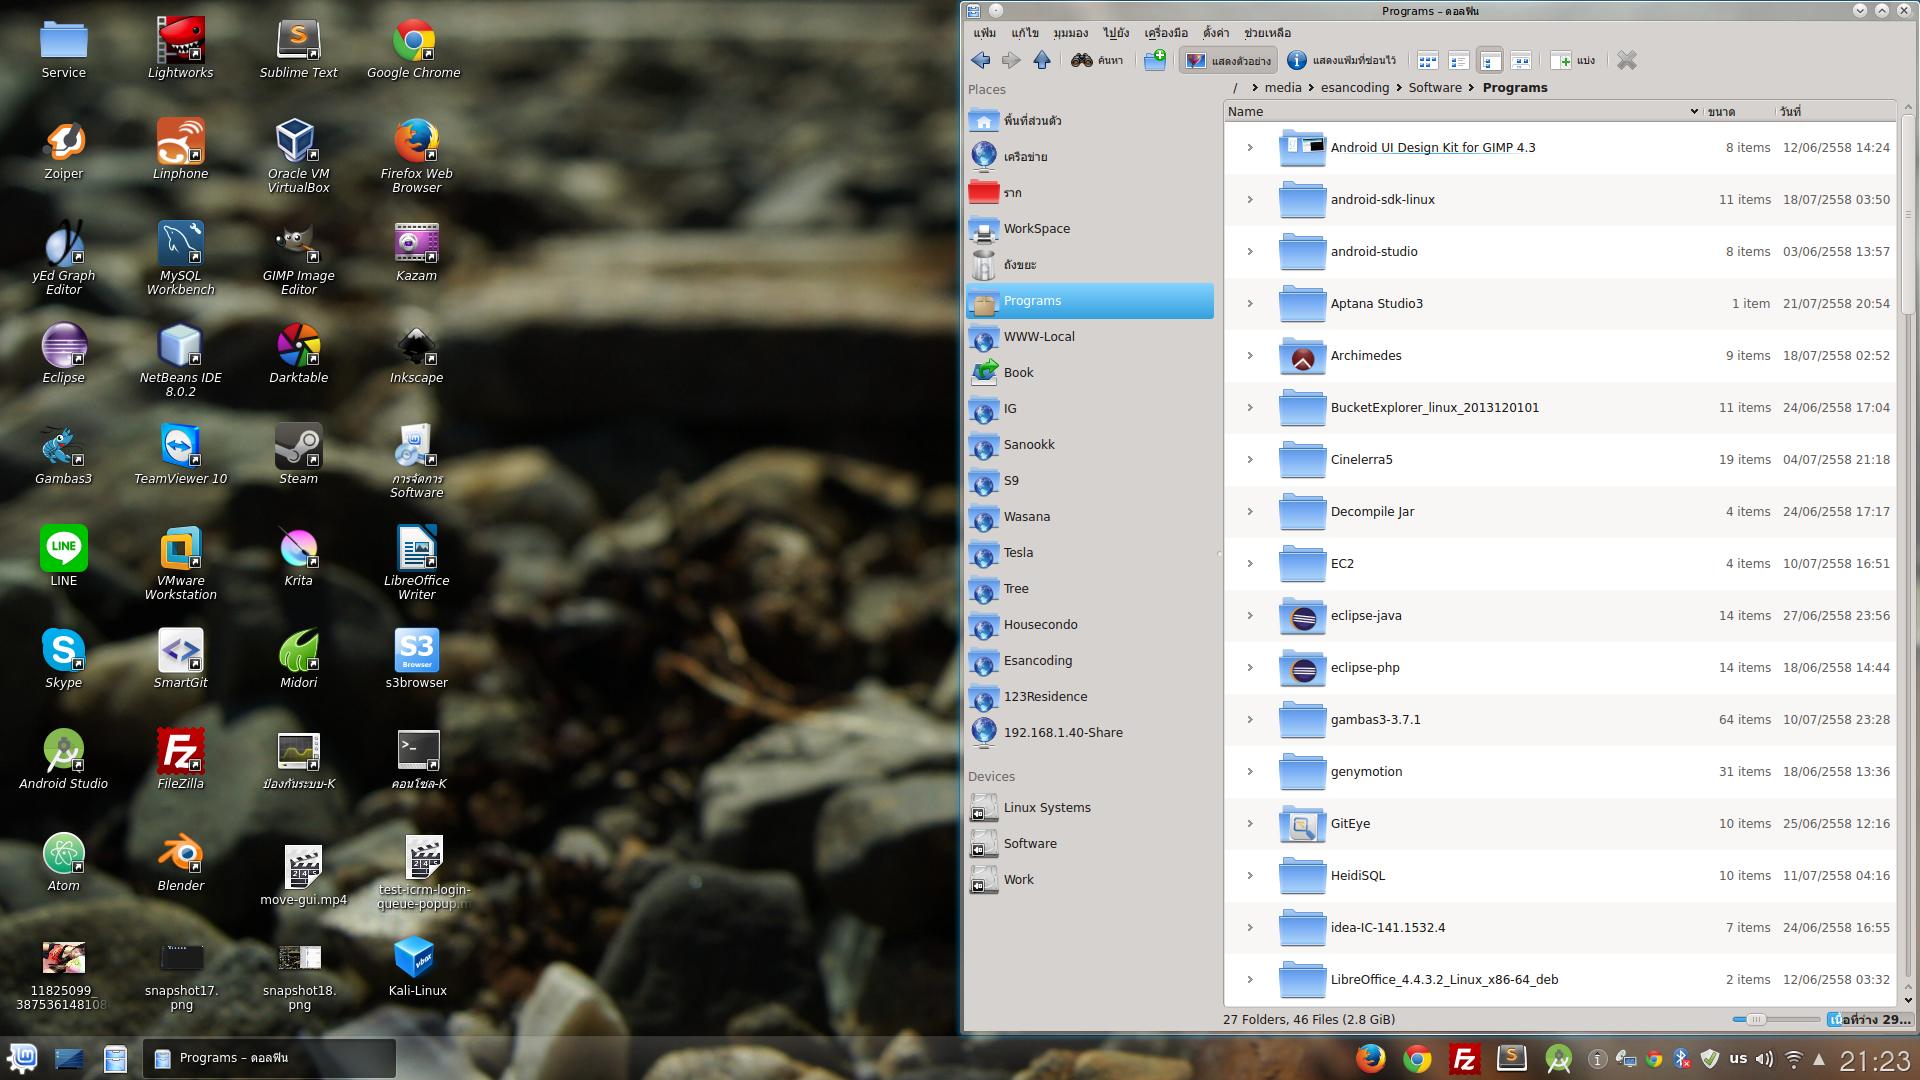Click the back navigation arrow in Dolphin
This screenshot has height=1080, width=1920.
point(980,61)
